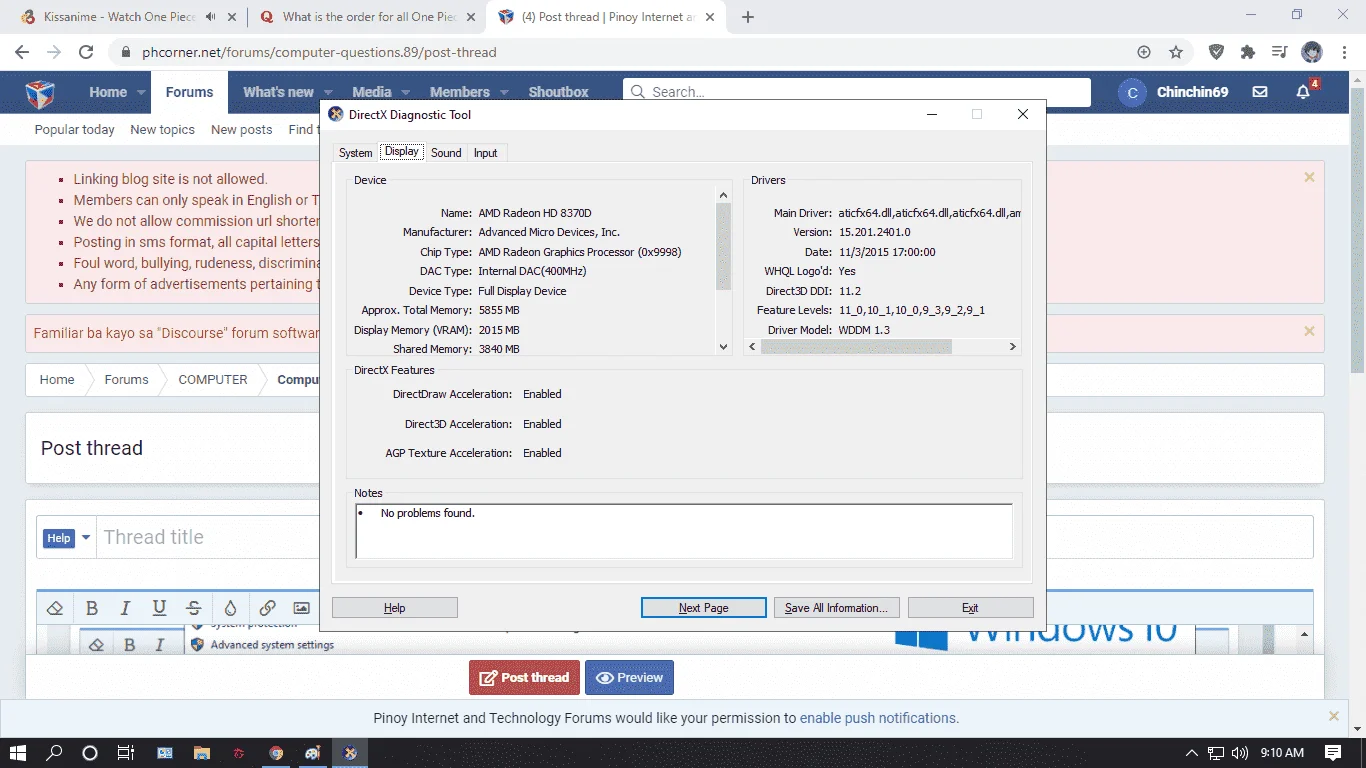Screen dimensions: 1366x768
Task: Preview the thread with Preview button
Action: 630,677
